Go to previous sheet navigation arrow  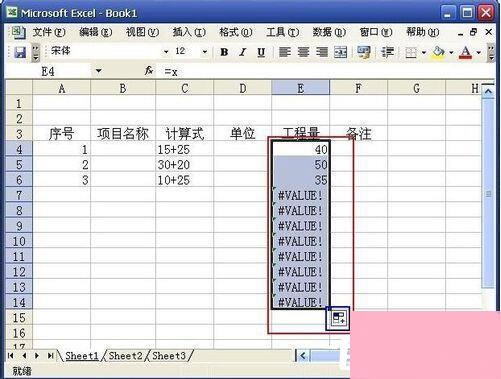[24, 356]
